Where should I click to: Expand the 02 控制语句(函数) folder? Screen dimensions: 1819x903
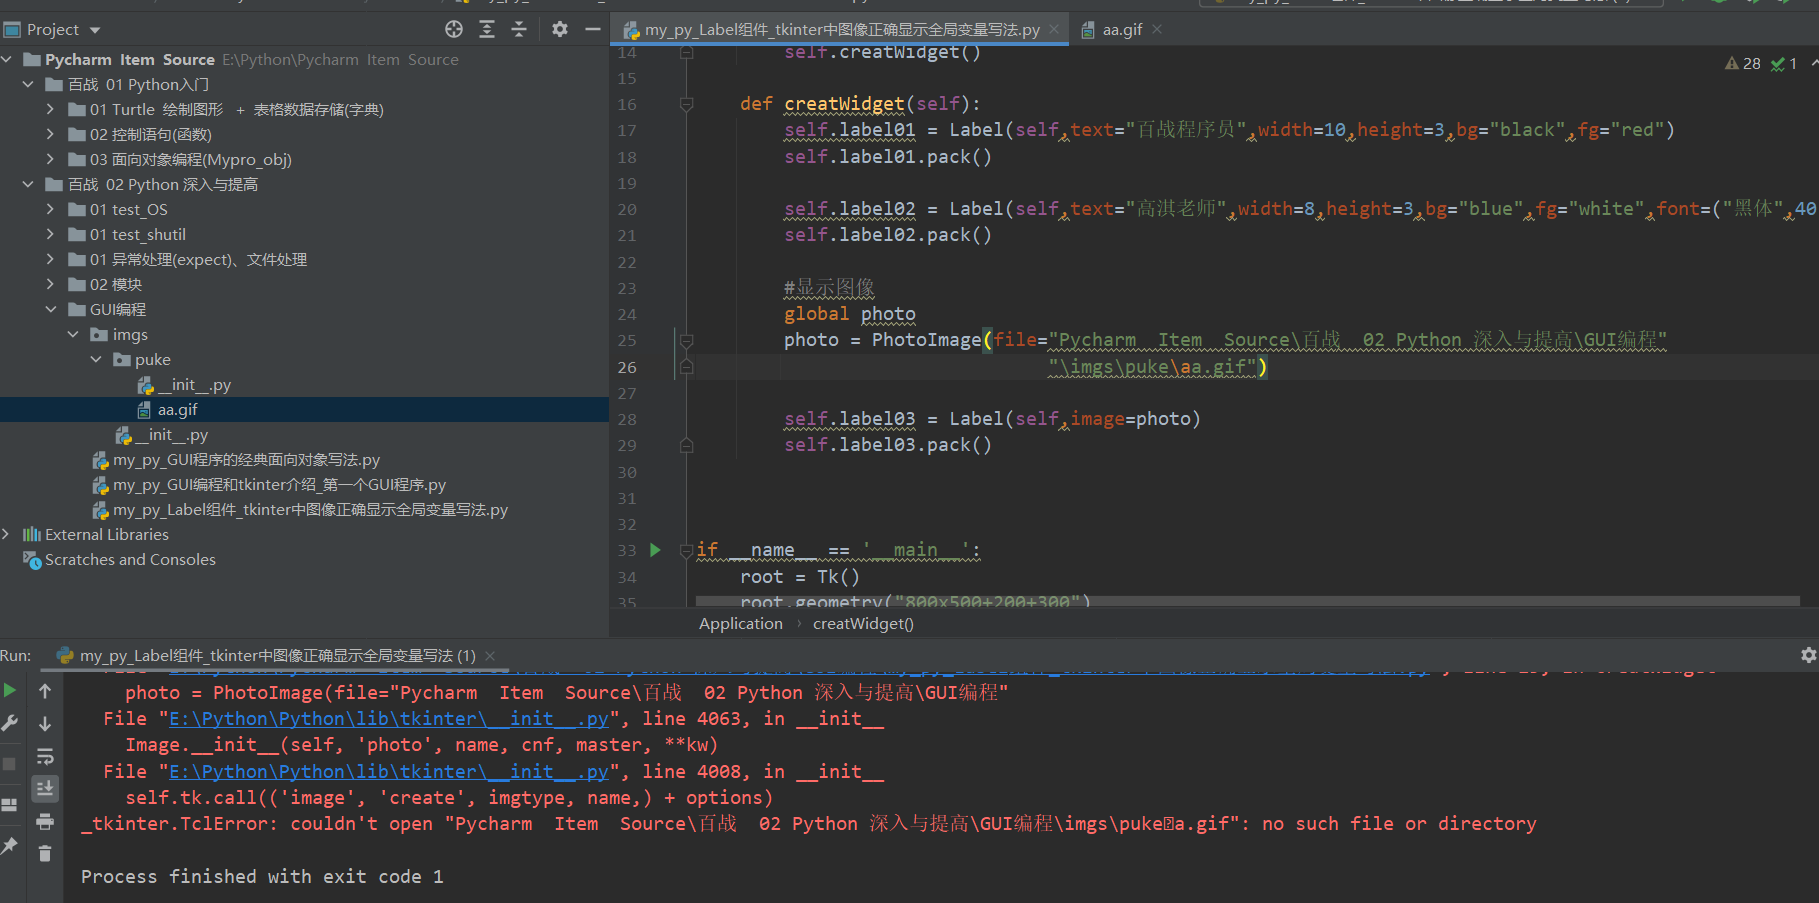[51, 135]
